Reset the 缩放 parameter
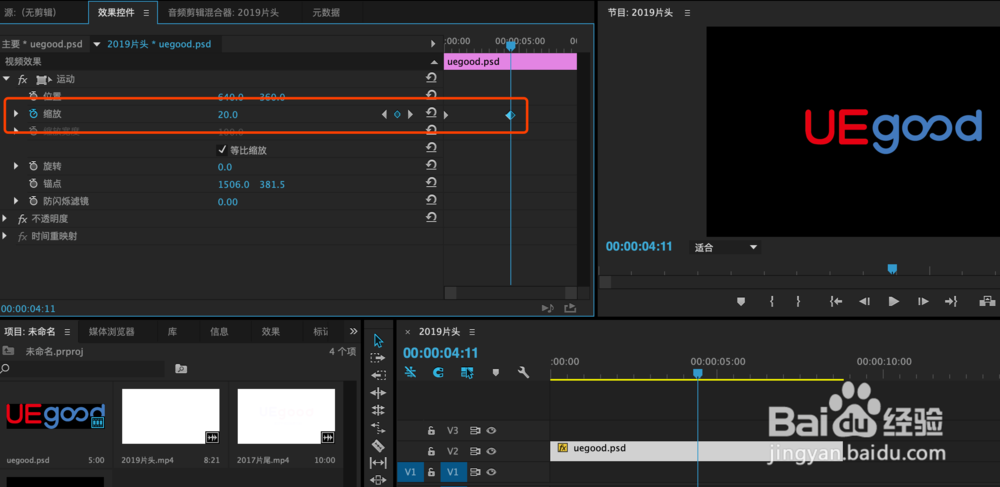Image resolution: width=1000 pixels, height=487 pixels. [x=431, y=113]
